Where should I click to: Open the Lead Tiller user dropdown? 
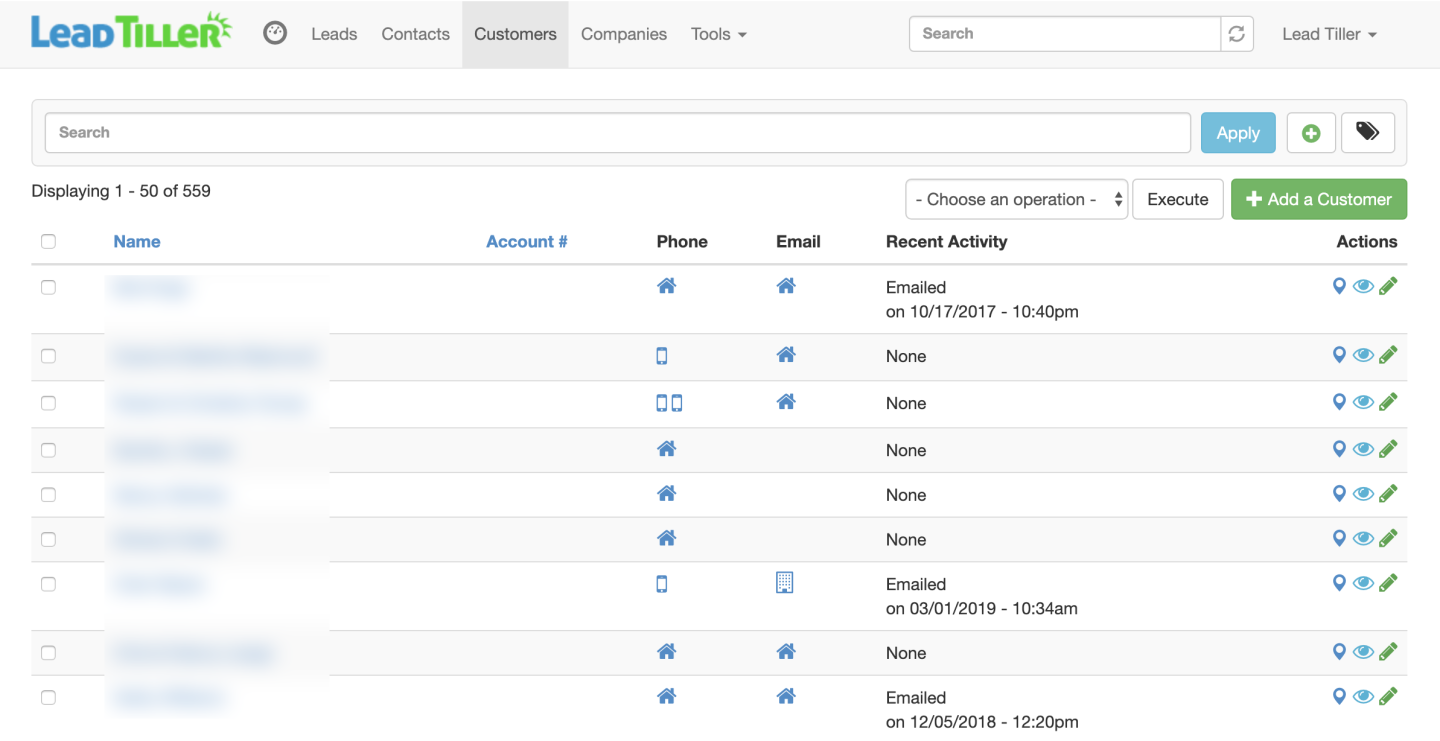[1329, 34]
